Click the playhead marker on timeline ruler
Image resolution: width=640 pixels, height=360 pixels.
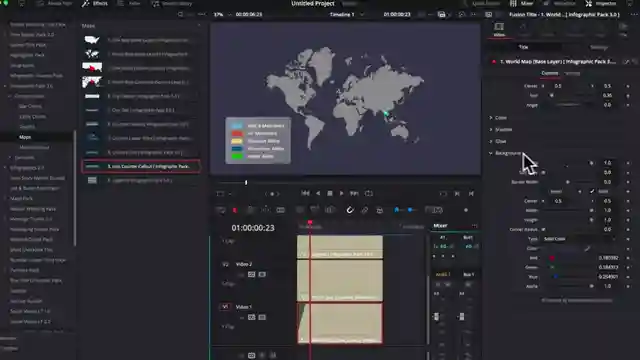[x=310, y=222]
